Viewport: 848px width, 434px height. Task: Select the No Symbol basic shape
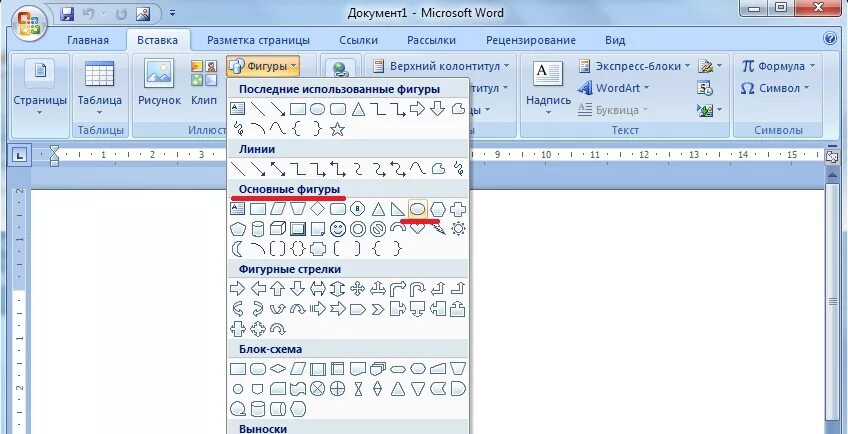[377, 229]
